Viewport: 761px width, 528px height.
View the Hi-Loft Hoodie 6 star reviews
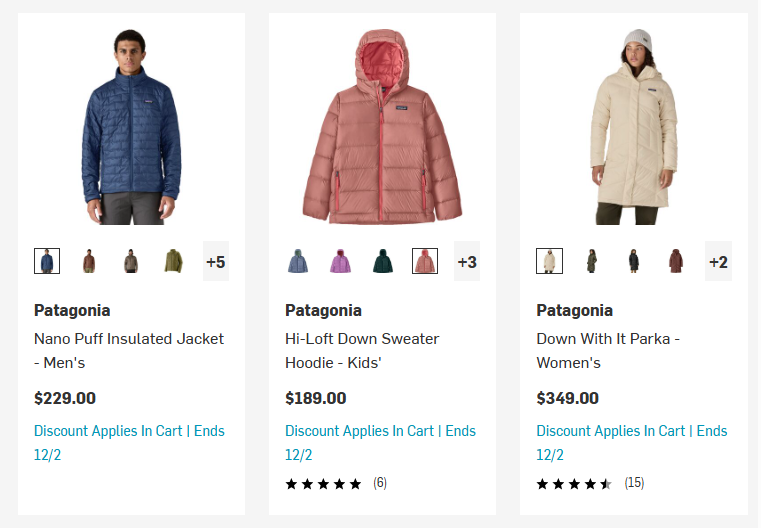point(335,483)
